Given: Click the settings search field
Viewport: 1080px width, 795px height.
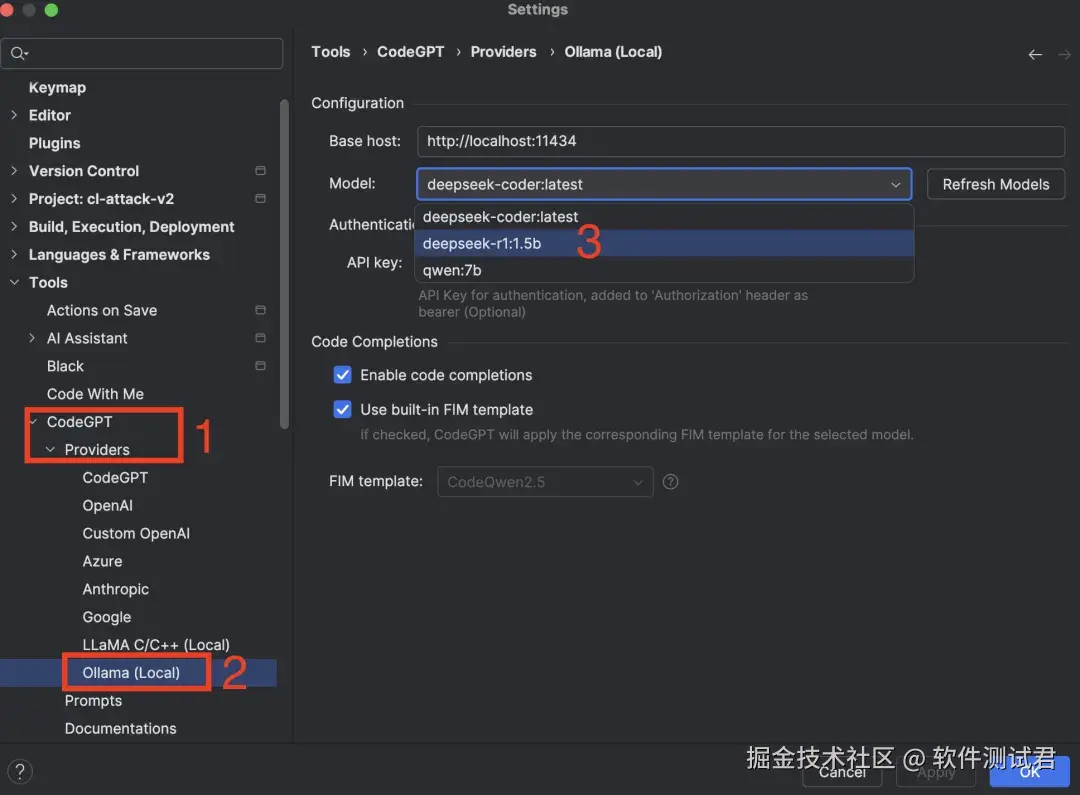Looking at the screenshot, I should coord(142,54).
